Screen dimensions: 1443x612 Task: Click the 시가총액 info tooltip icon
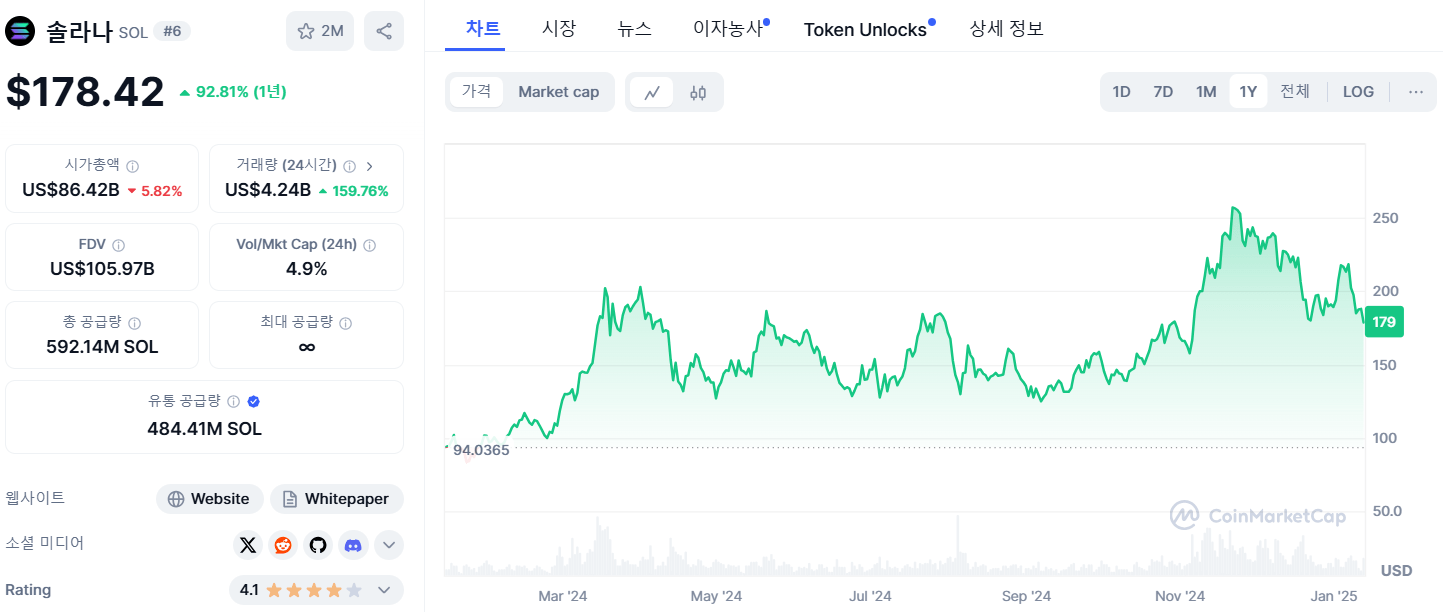tap(130, 166)
